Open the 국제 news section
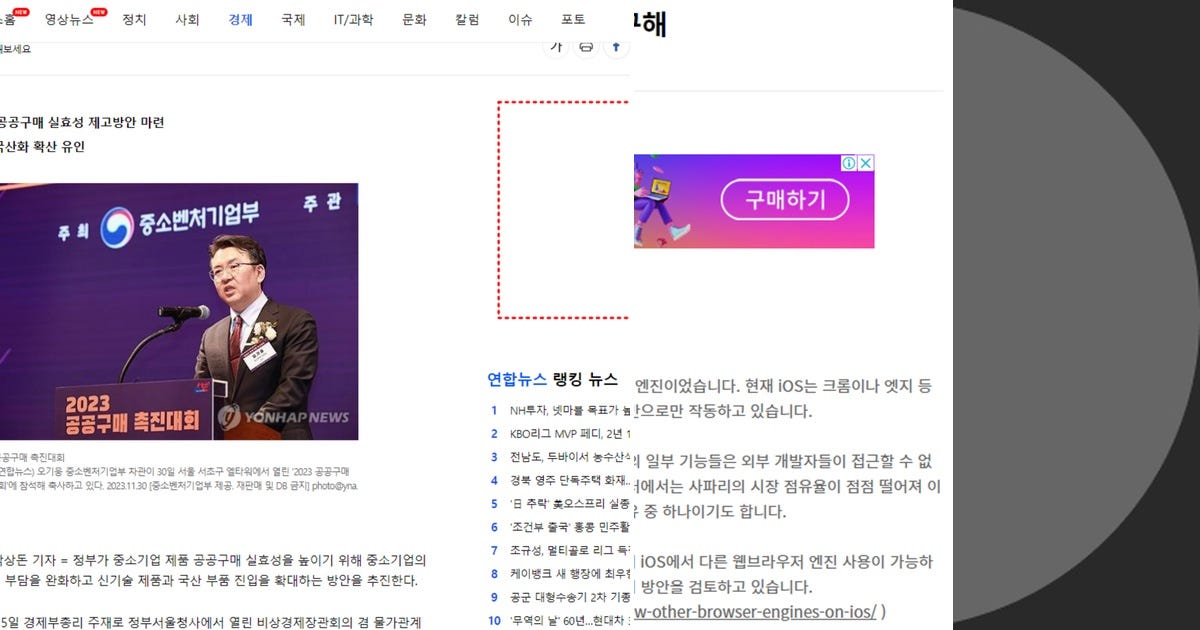The height and width of the screenshot is (630, 1200). (293, 20)
